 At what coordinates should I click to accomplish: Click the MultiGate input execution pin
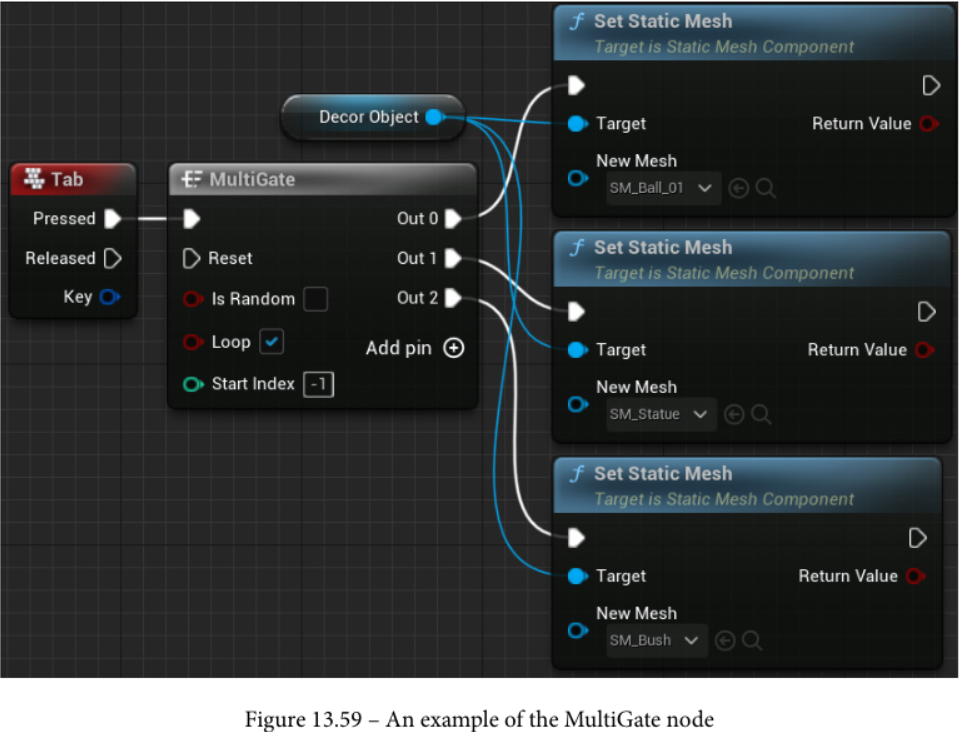point(192,218)
